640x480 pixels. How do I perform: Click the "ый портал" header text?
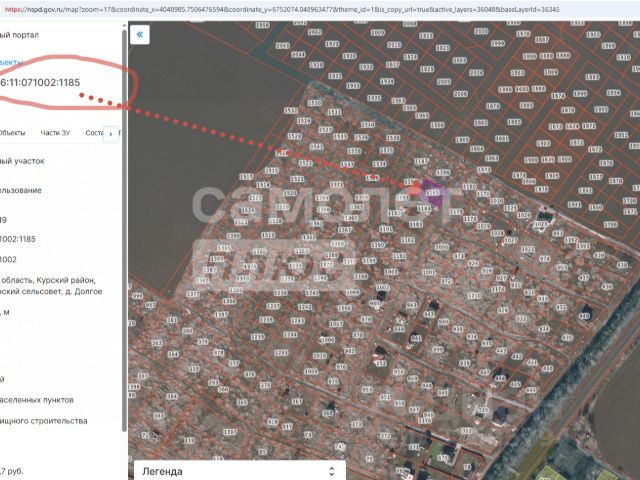(x=19, y=35)
